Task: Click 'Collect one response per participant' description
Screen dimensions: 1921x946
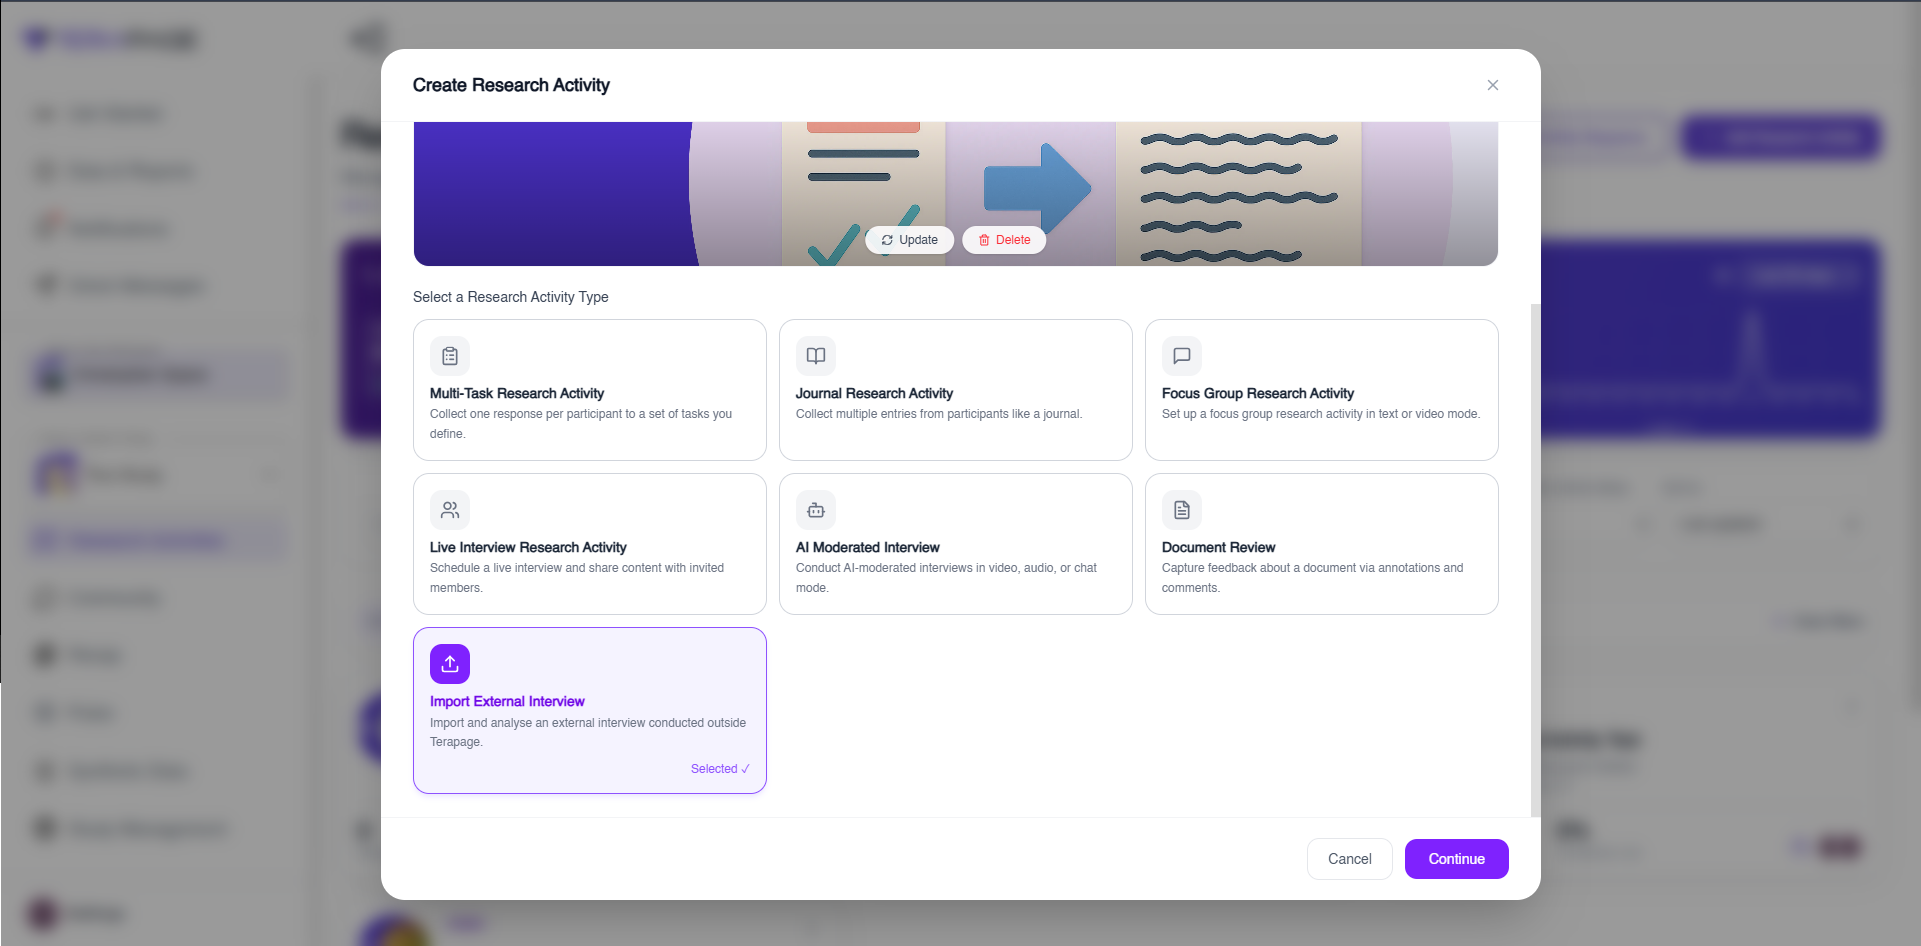Action: (x=581, y=424)
